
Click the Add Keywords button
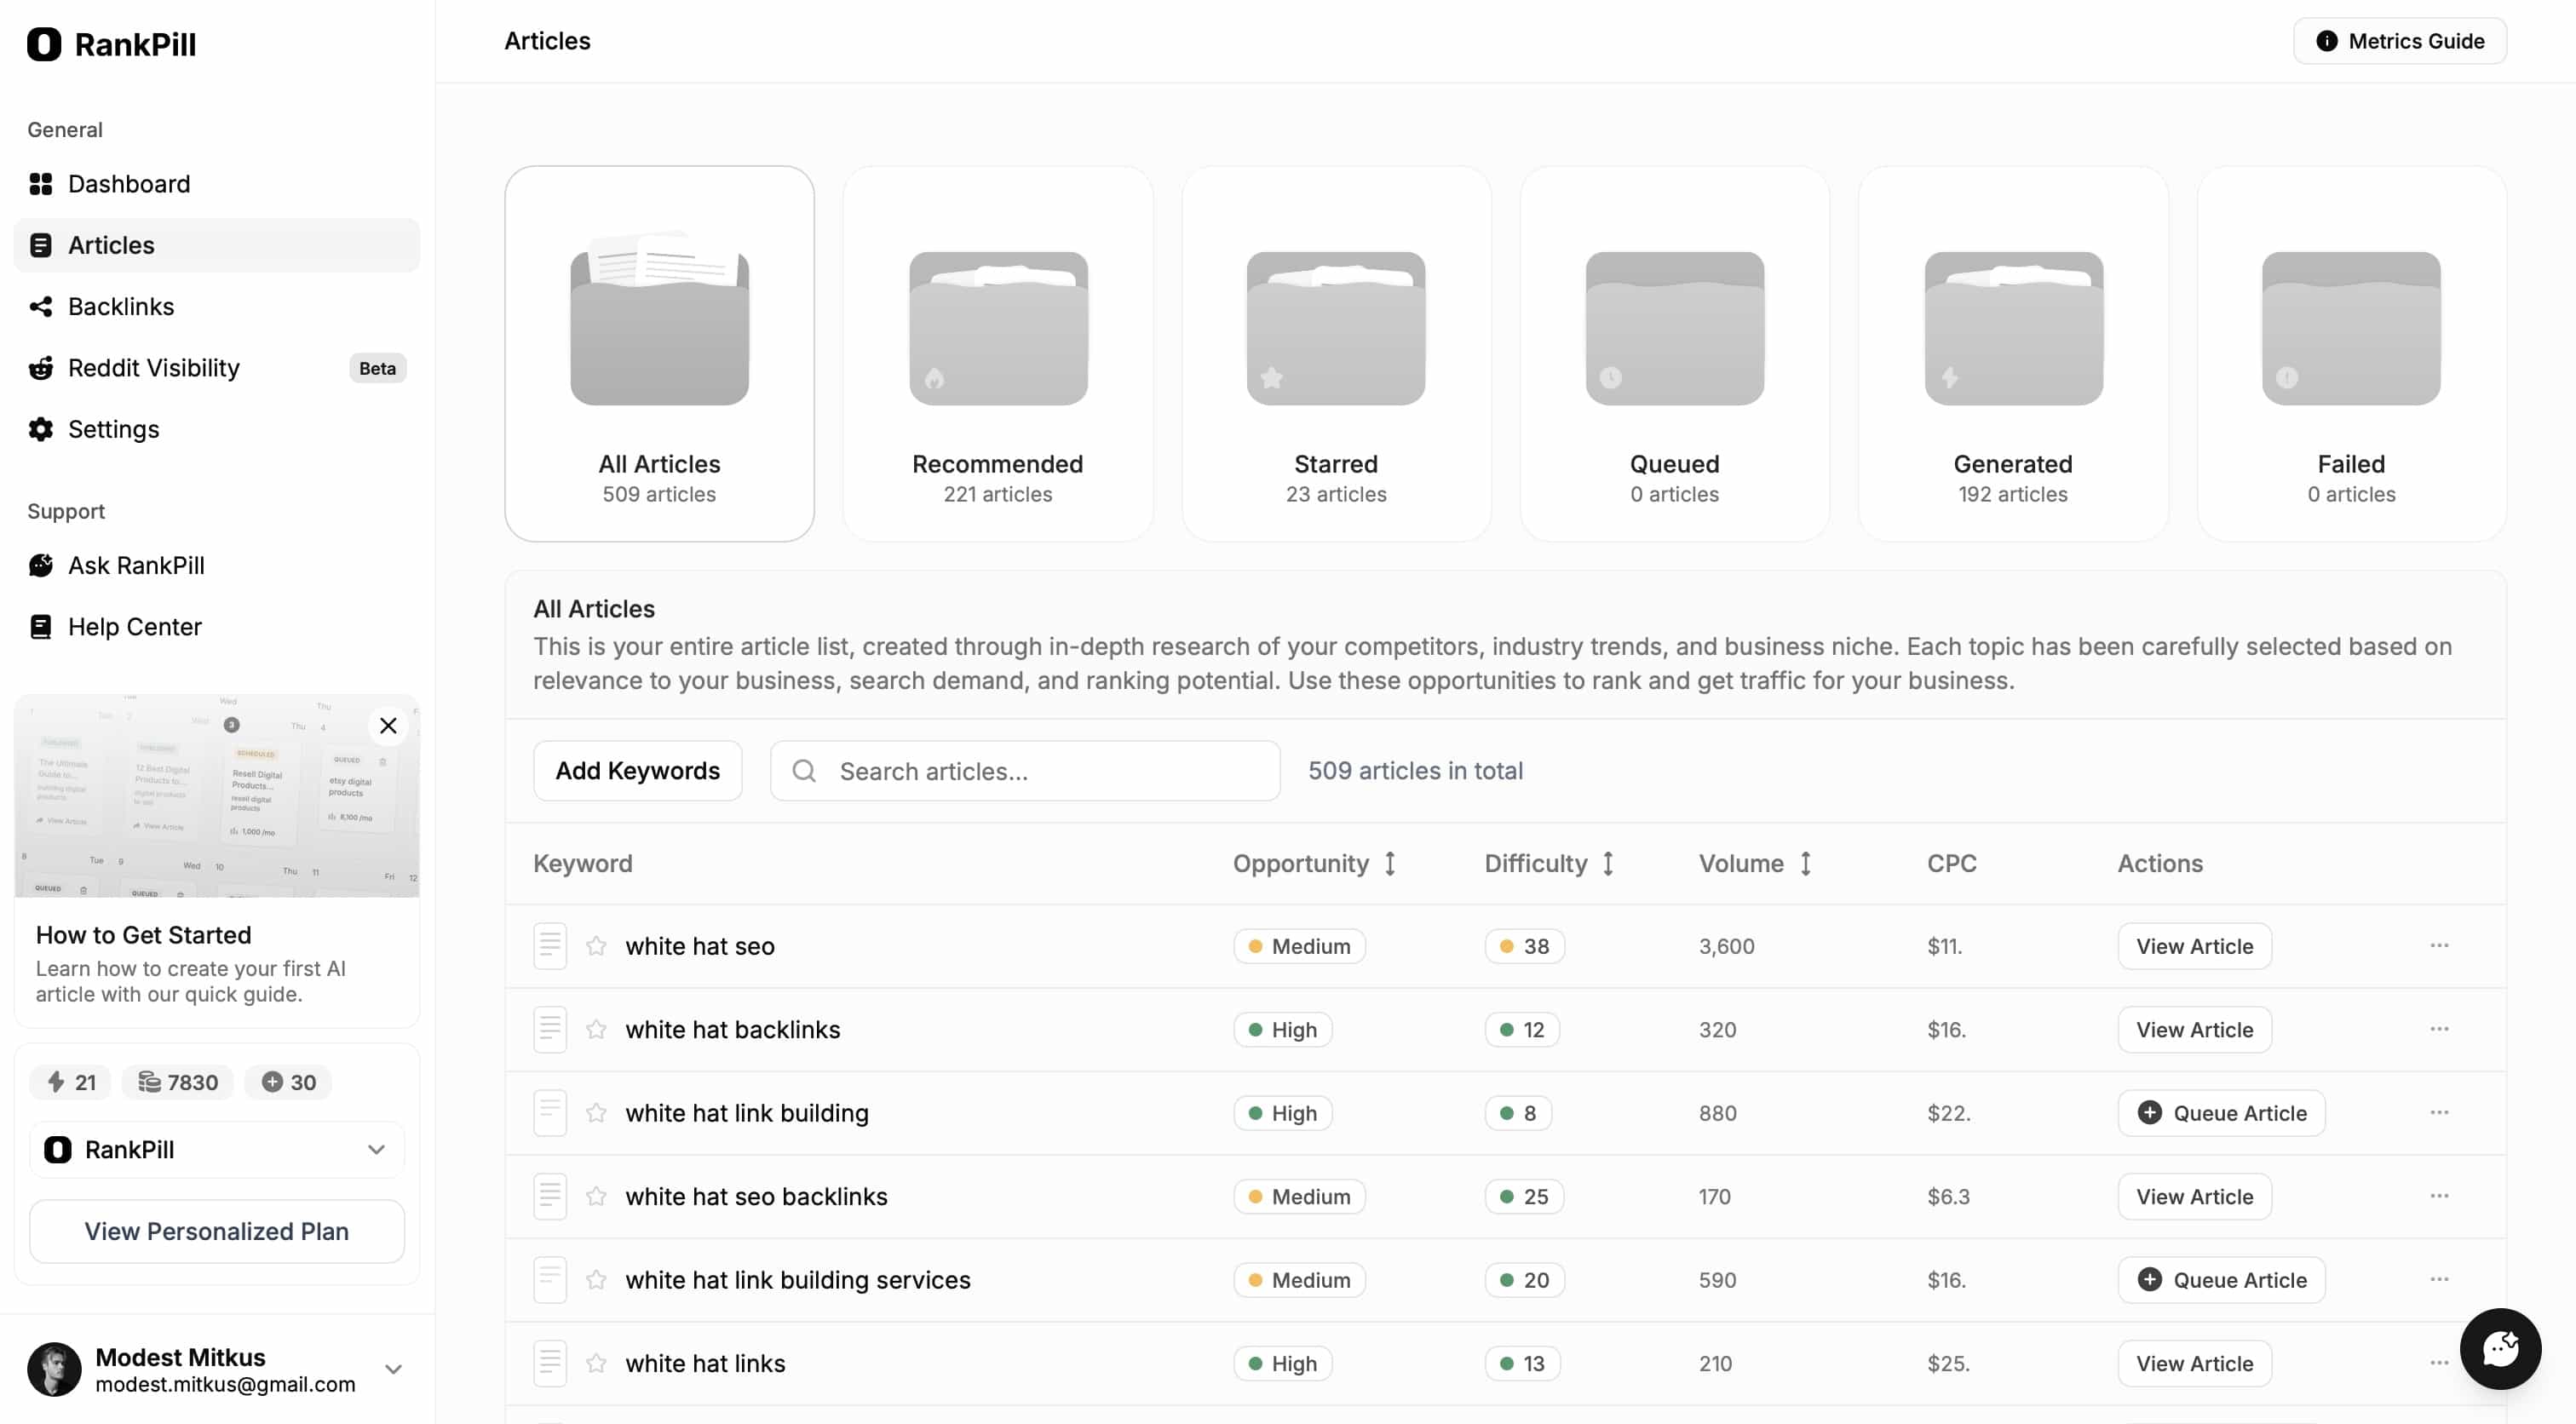[637, 770]
